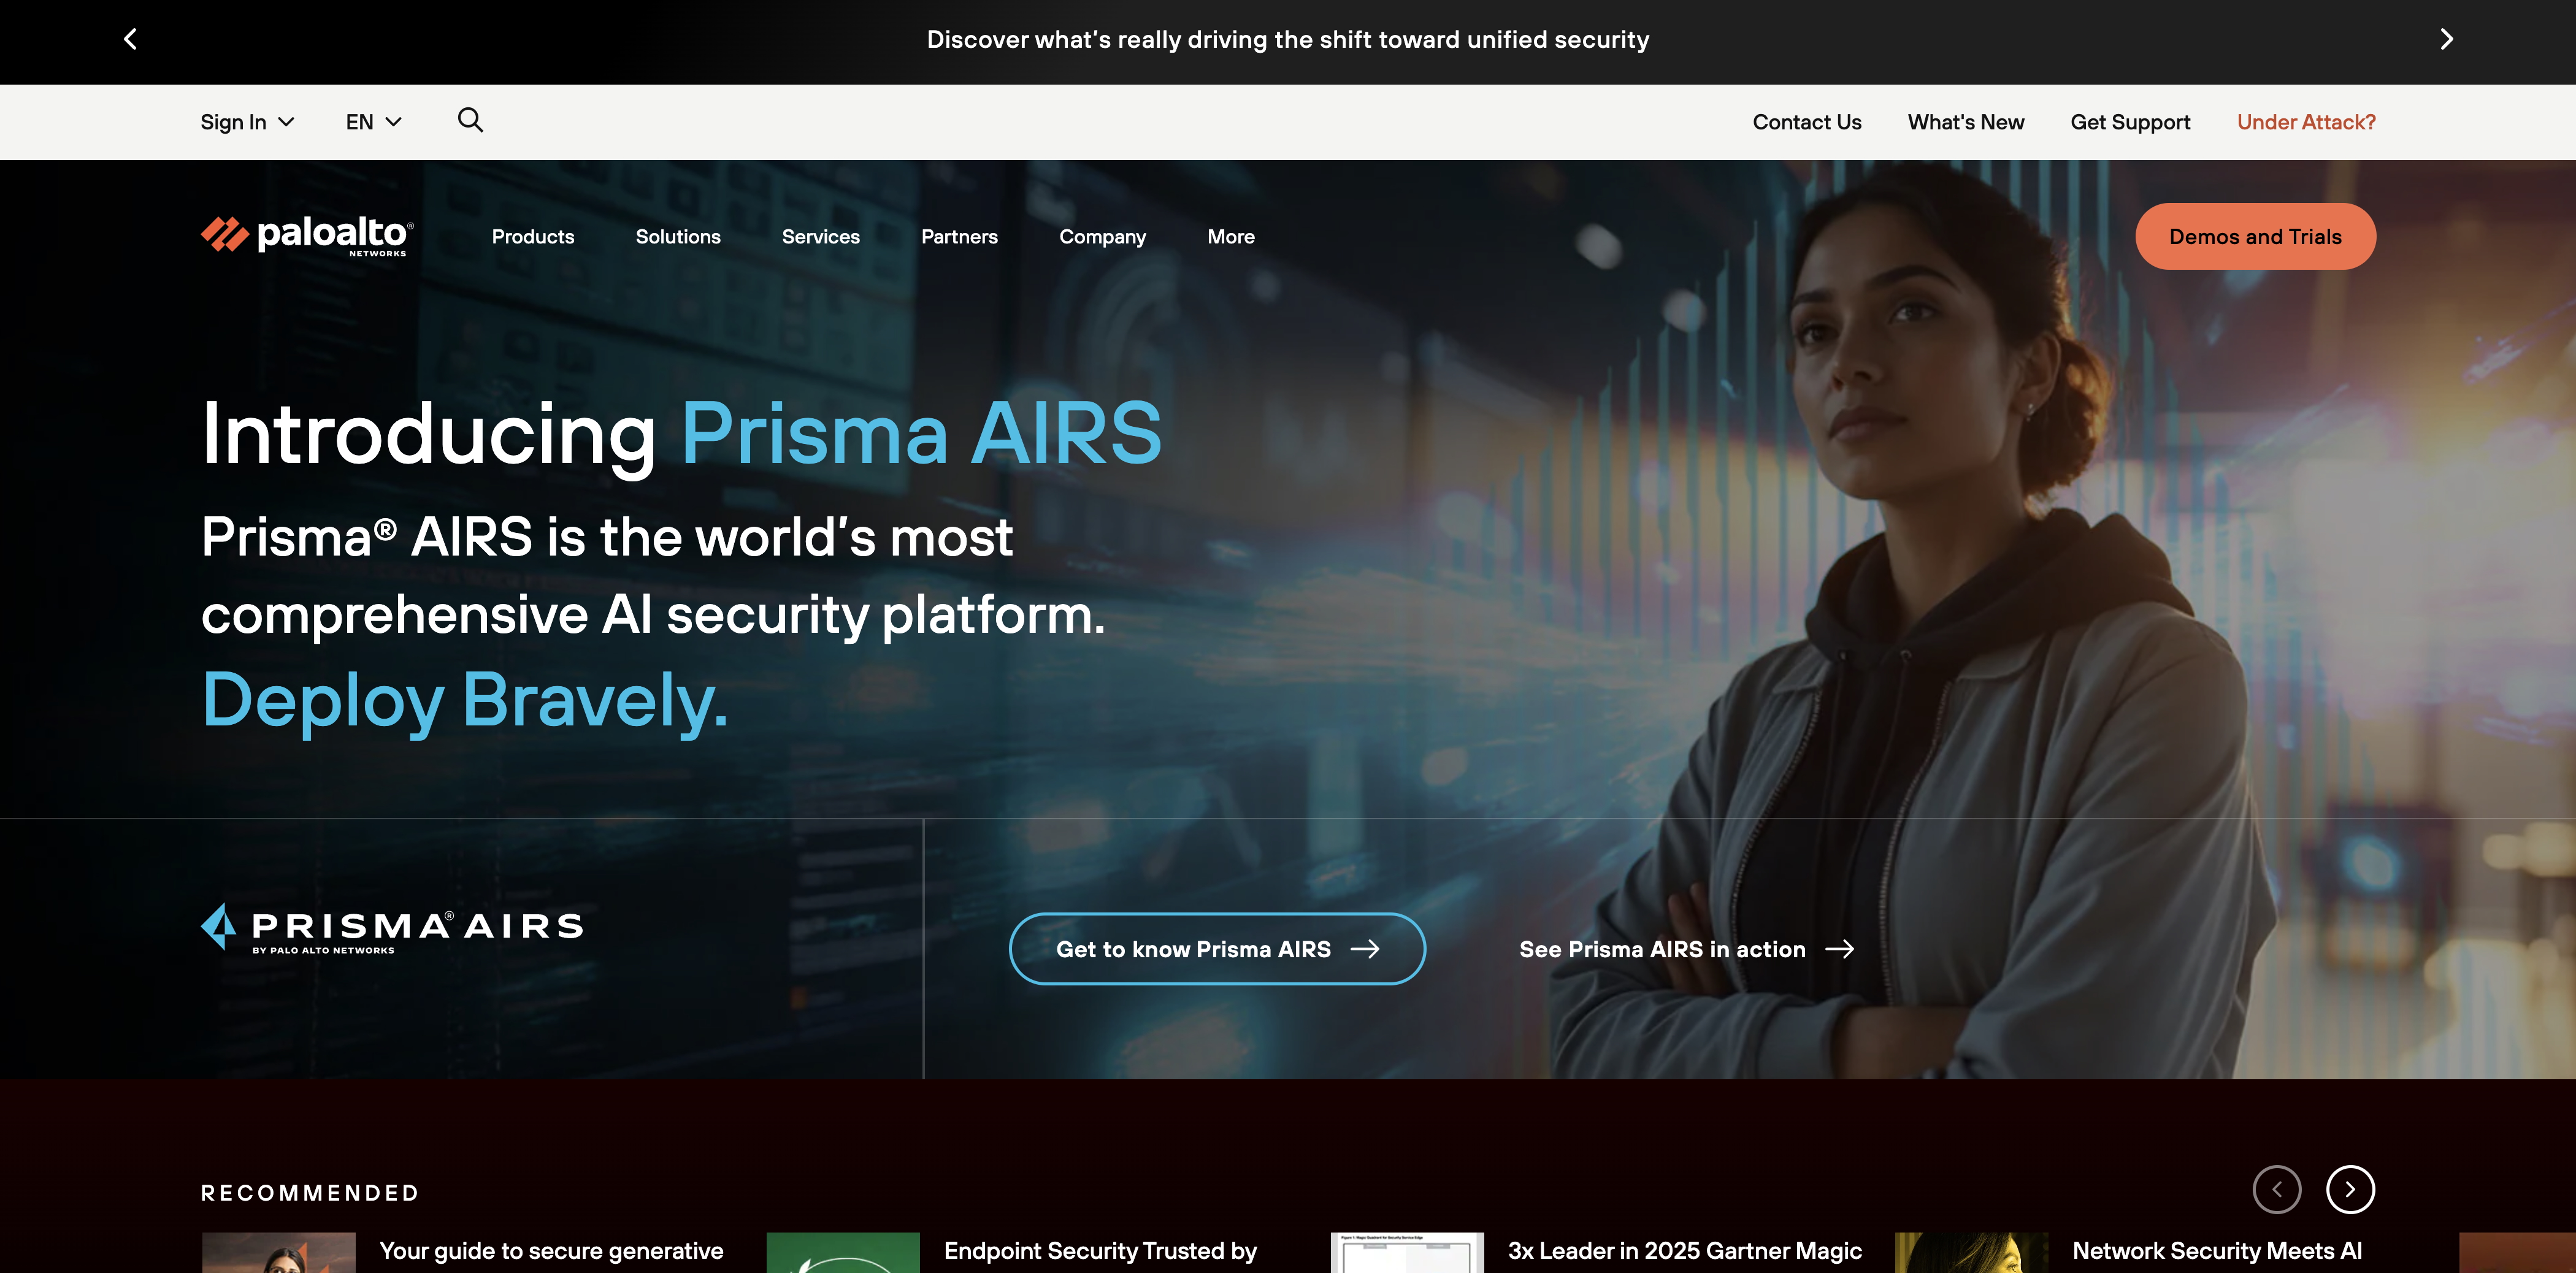The height and width of the screenshot is (1273, 2576).
Task: Click See Prisma AIRS in action link
Action: [1686, 949]
